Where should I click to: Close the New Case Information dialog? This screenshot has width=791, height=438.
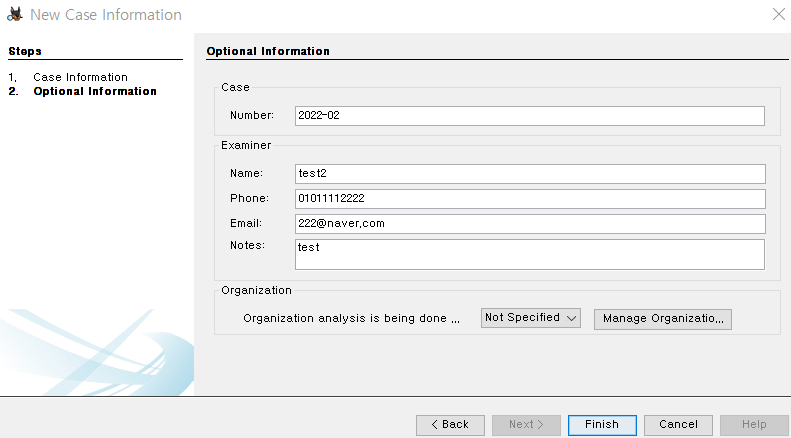[779, 14]
